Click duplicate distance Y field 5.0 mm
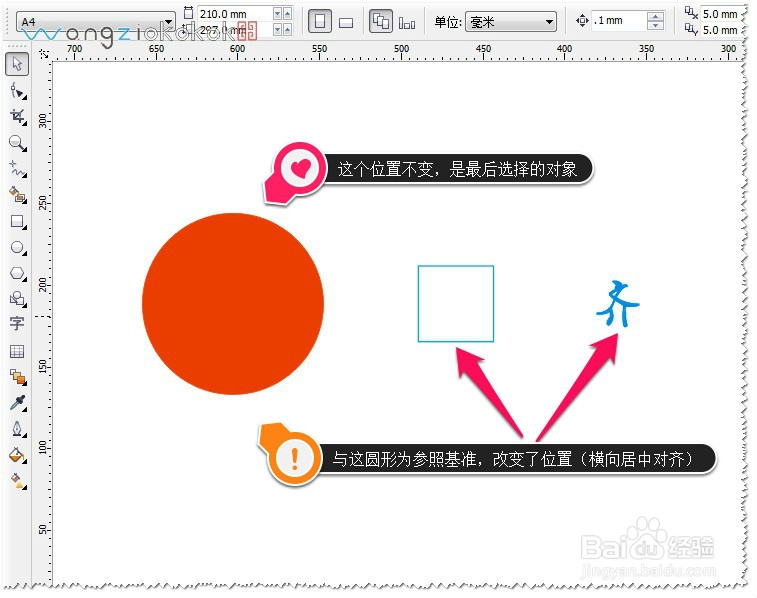This screenshot has width=757, height=598. [720, 30]
